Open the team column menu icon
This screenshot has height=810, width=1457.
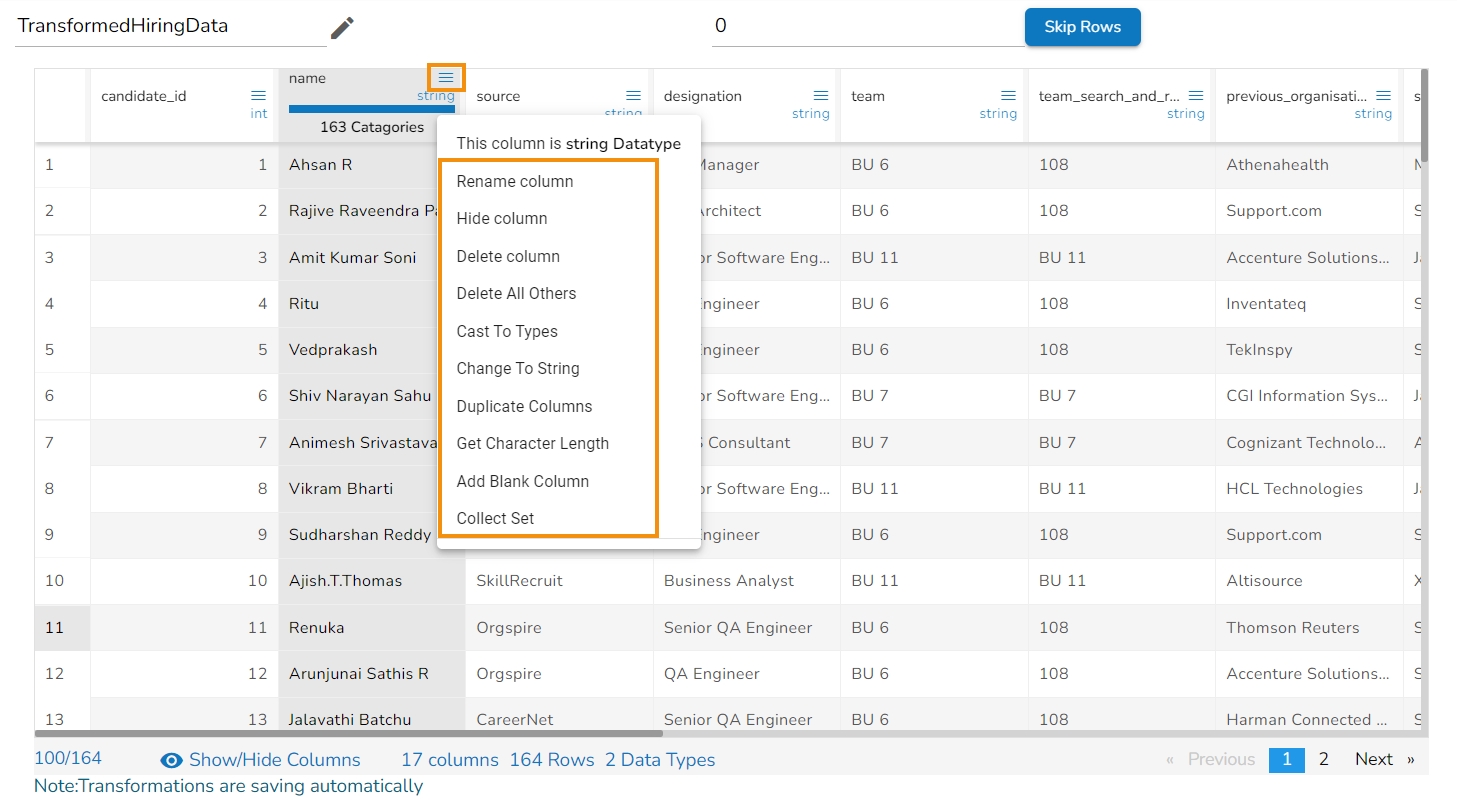pyautogui.click(x=1008, y=96)
